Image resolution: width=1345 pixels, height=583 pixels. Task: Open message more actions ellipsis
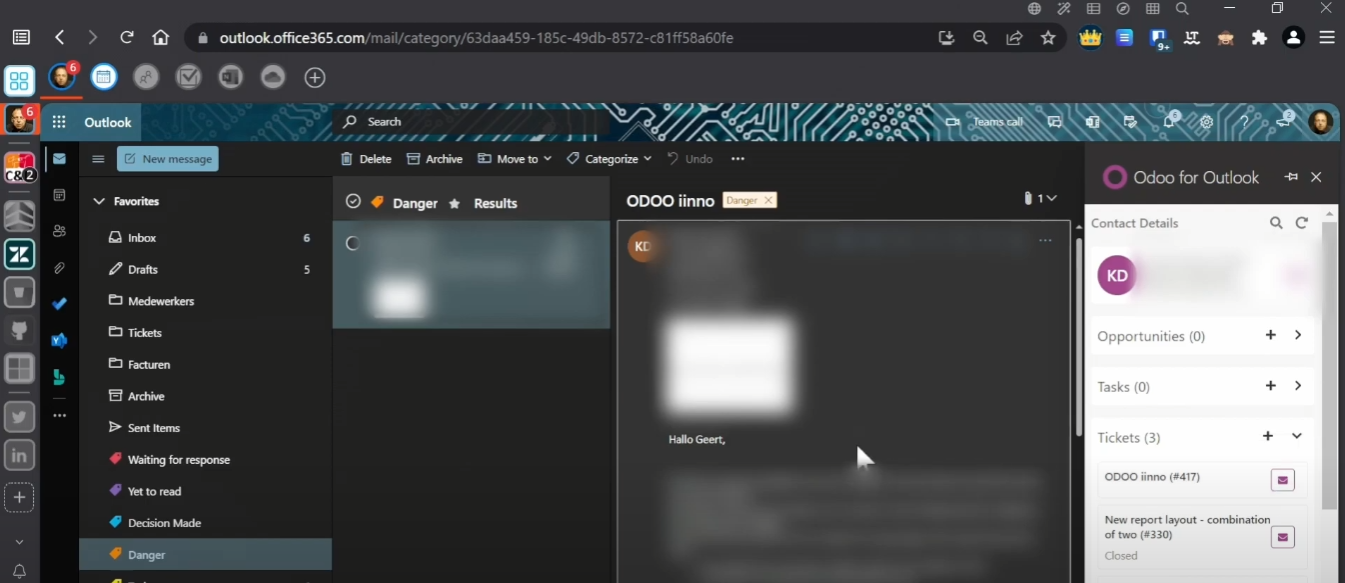click(x=1045, y=240)
